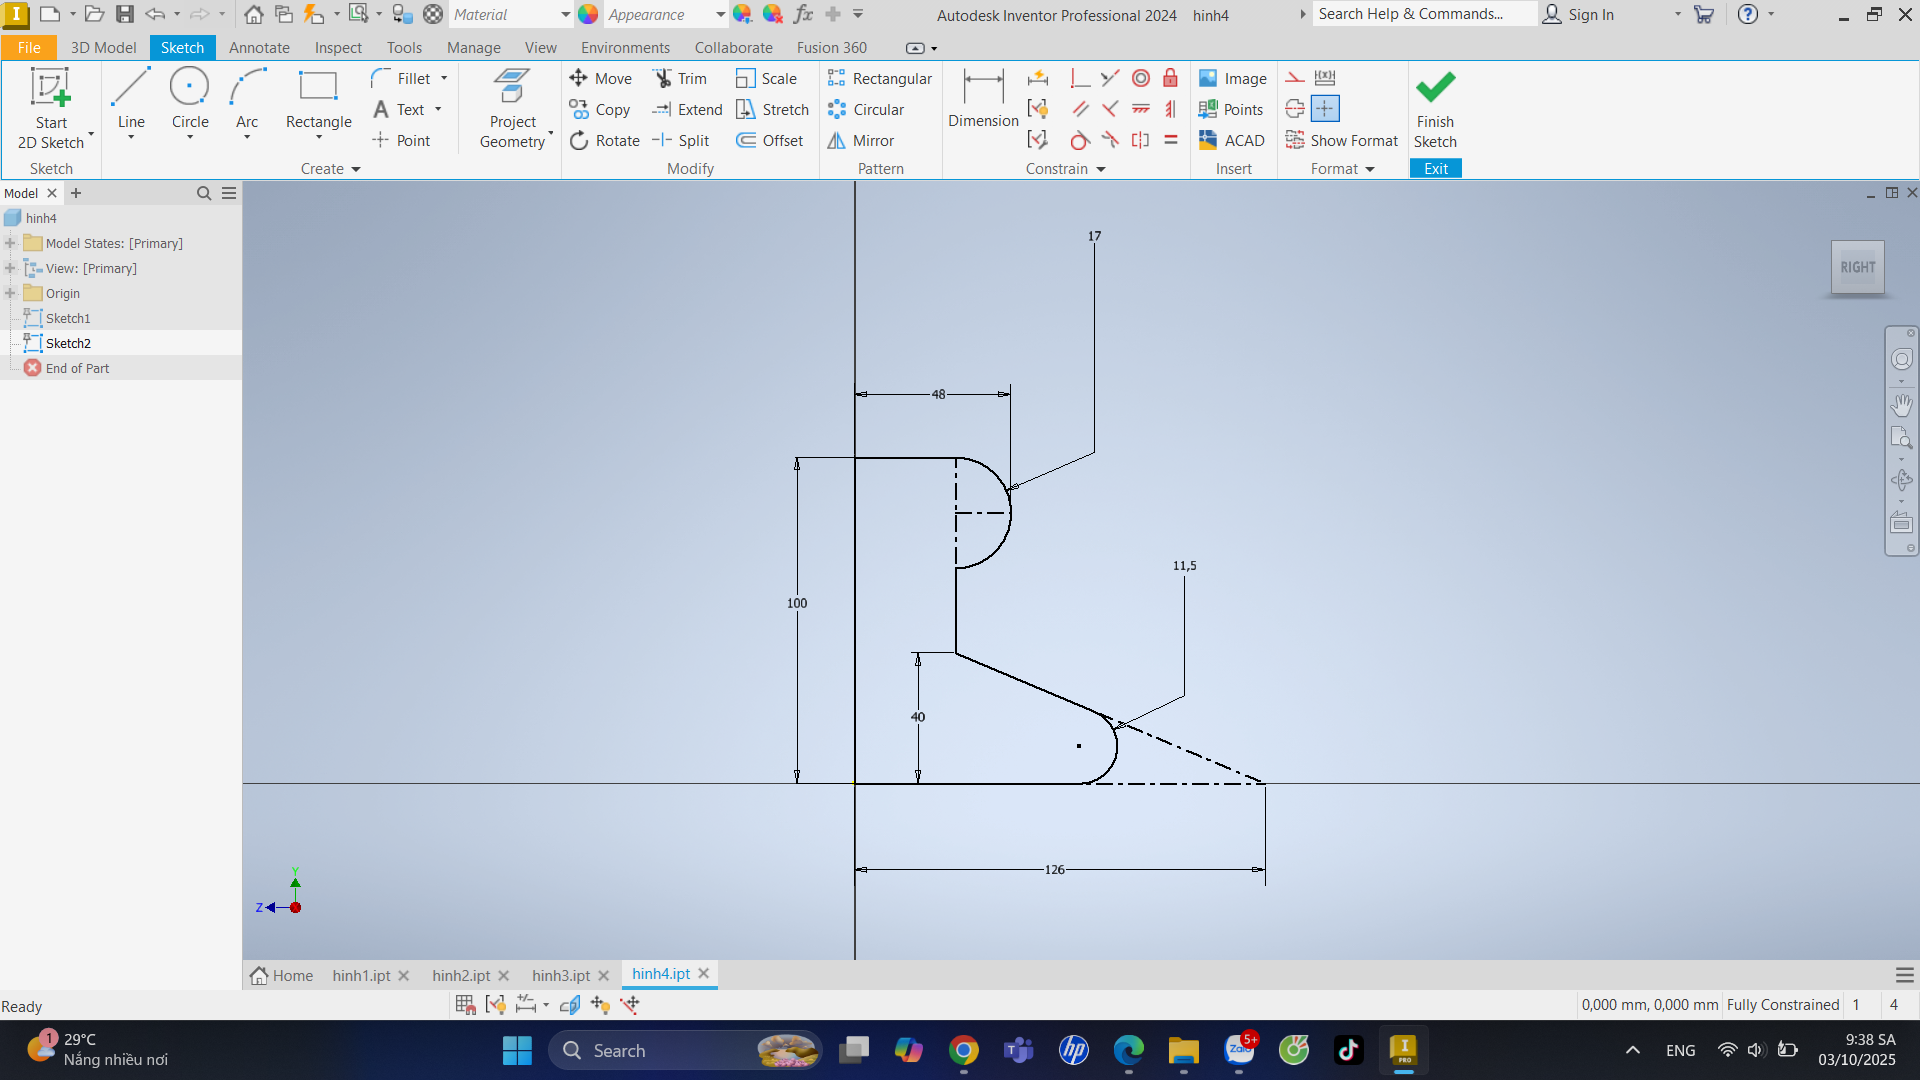Open the Appearance dropdown
Screen dimensions: 1920x1080
click(x=720, y=15)
